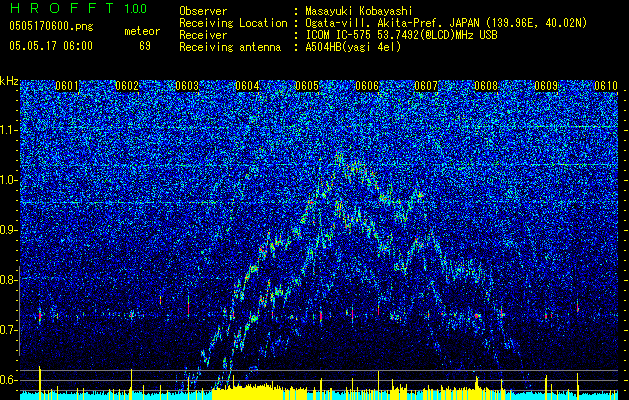
Task: Click the 0602 time marker
Action: tap(127, 86)
